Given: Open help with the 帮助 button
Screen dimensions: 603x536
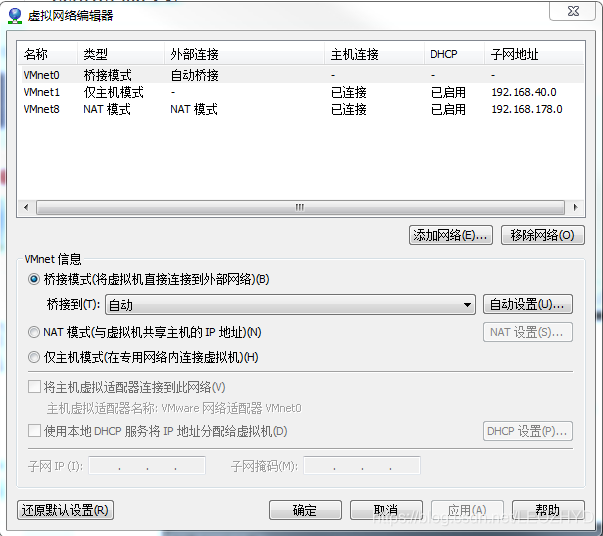Looking at the screenshot, I should coord(548,510).
